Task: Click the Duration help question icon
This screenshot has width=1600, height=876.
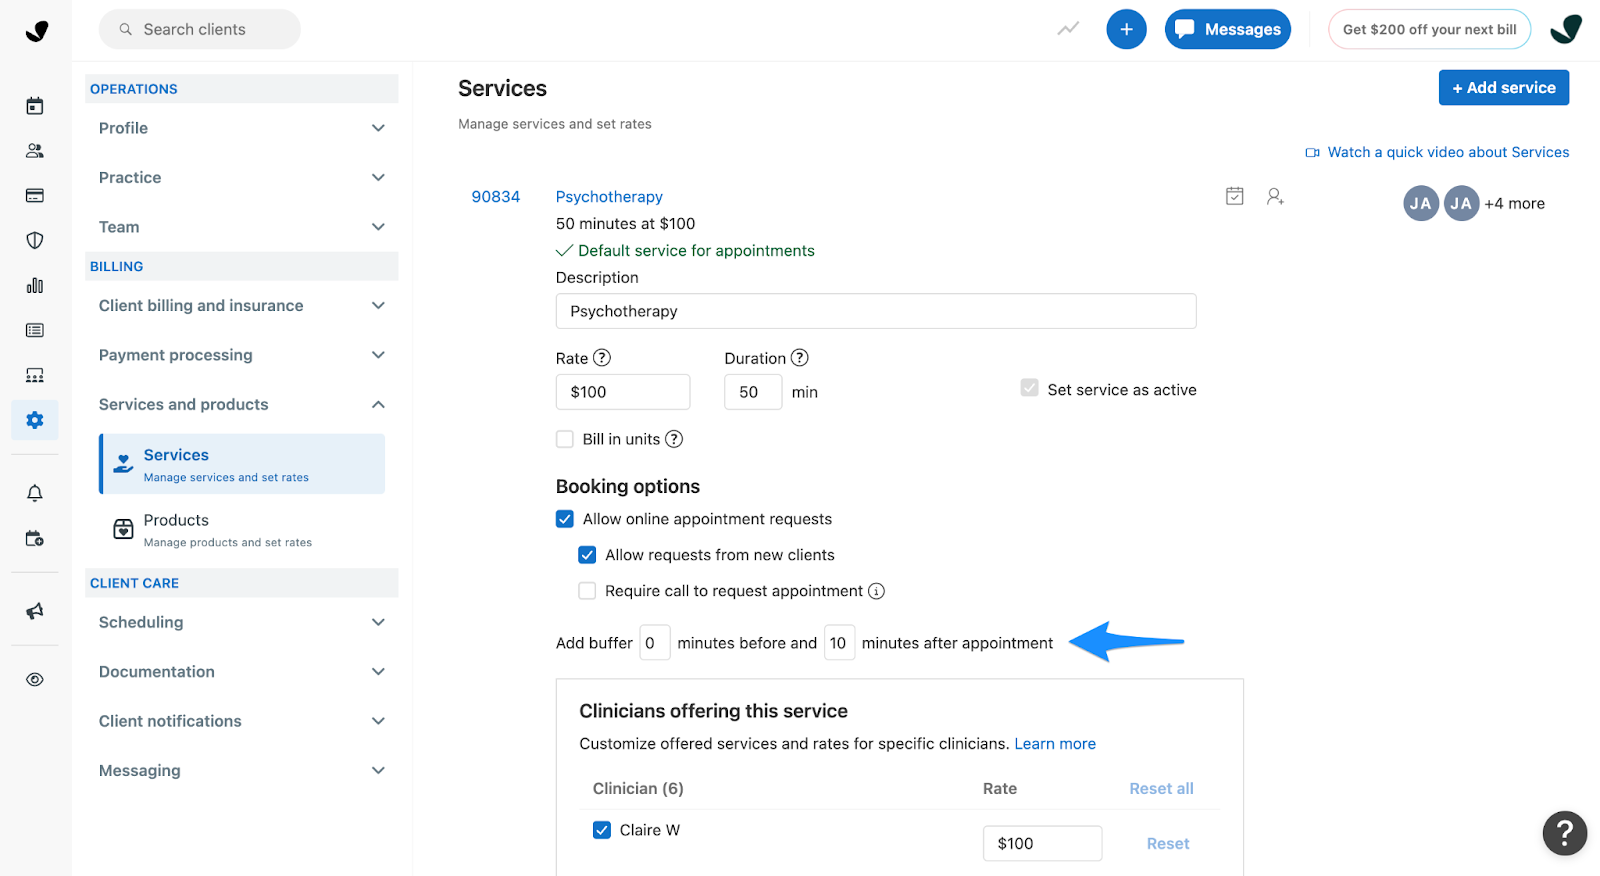Action: [800, 358]
